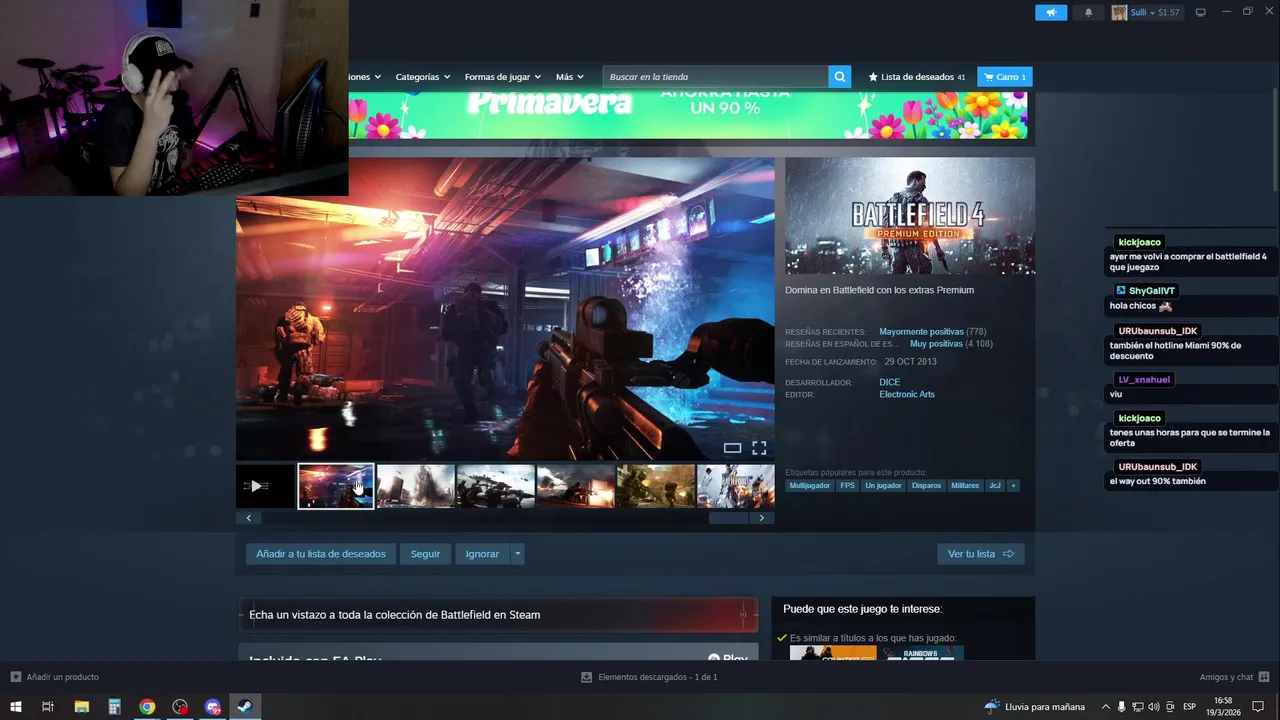Switch to Big Picture mode monitor icon
Viewport: 1280px width, 720px height.
pyautogui.click(x=1201, y=12)
